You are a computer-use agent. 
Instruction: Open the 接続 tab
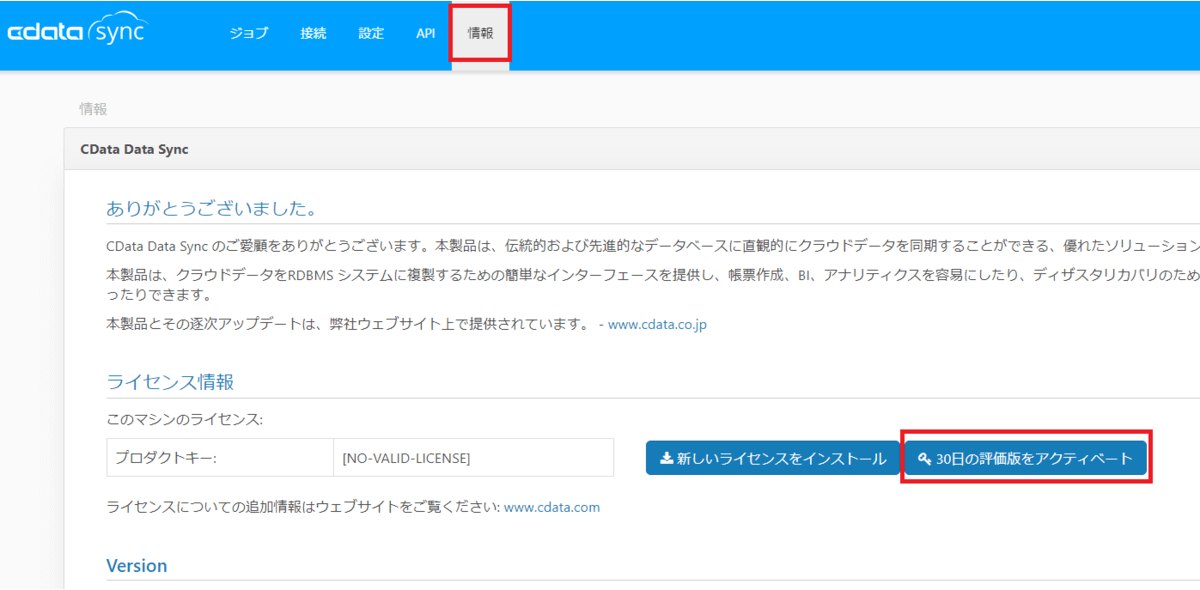click(x=313, y=33)
